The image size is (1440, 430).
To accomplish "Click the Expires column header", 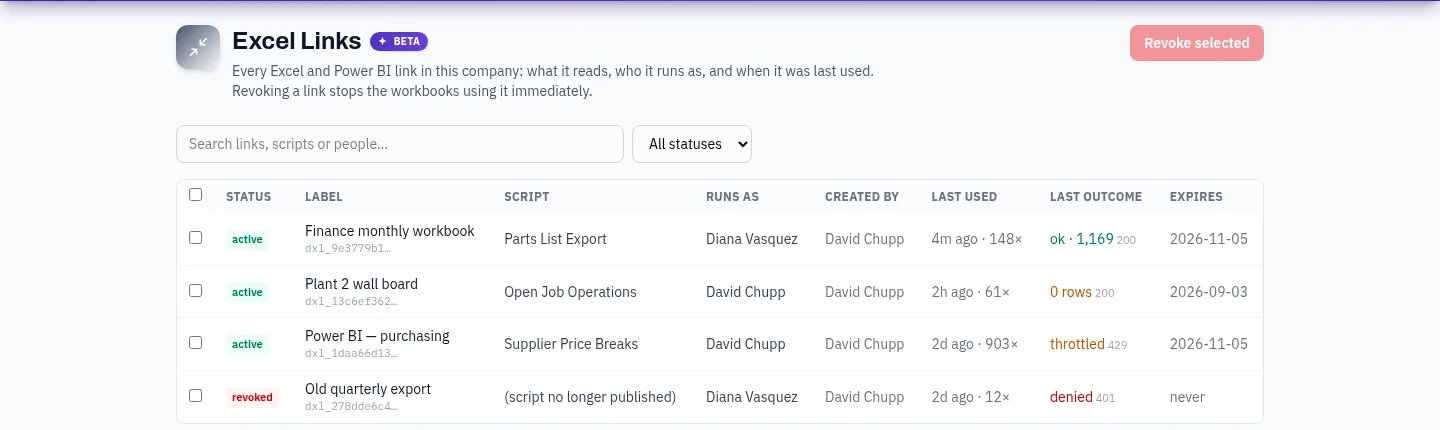I will coord(1196,197).
